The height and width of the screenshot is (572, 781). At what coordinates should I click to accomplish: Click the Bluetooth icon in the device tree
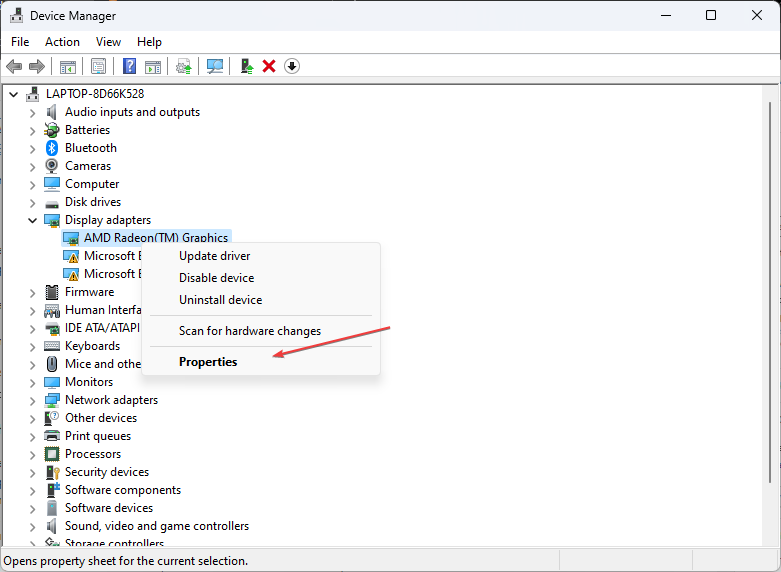tap(52, 148)
